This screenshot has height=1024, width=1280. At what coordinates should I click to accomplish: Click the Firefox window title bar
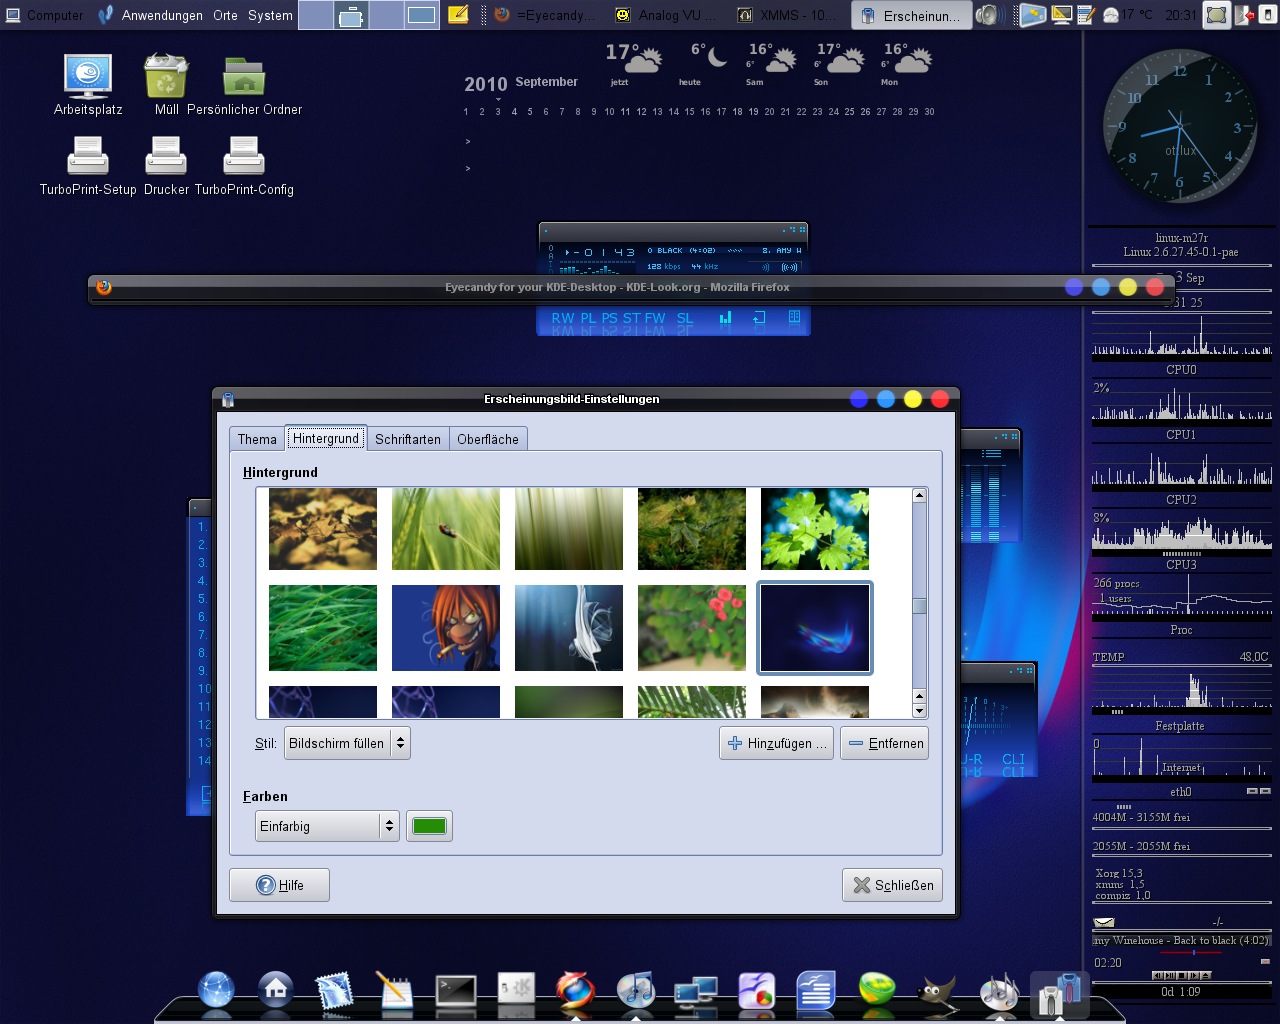[x=630, y=287]
